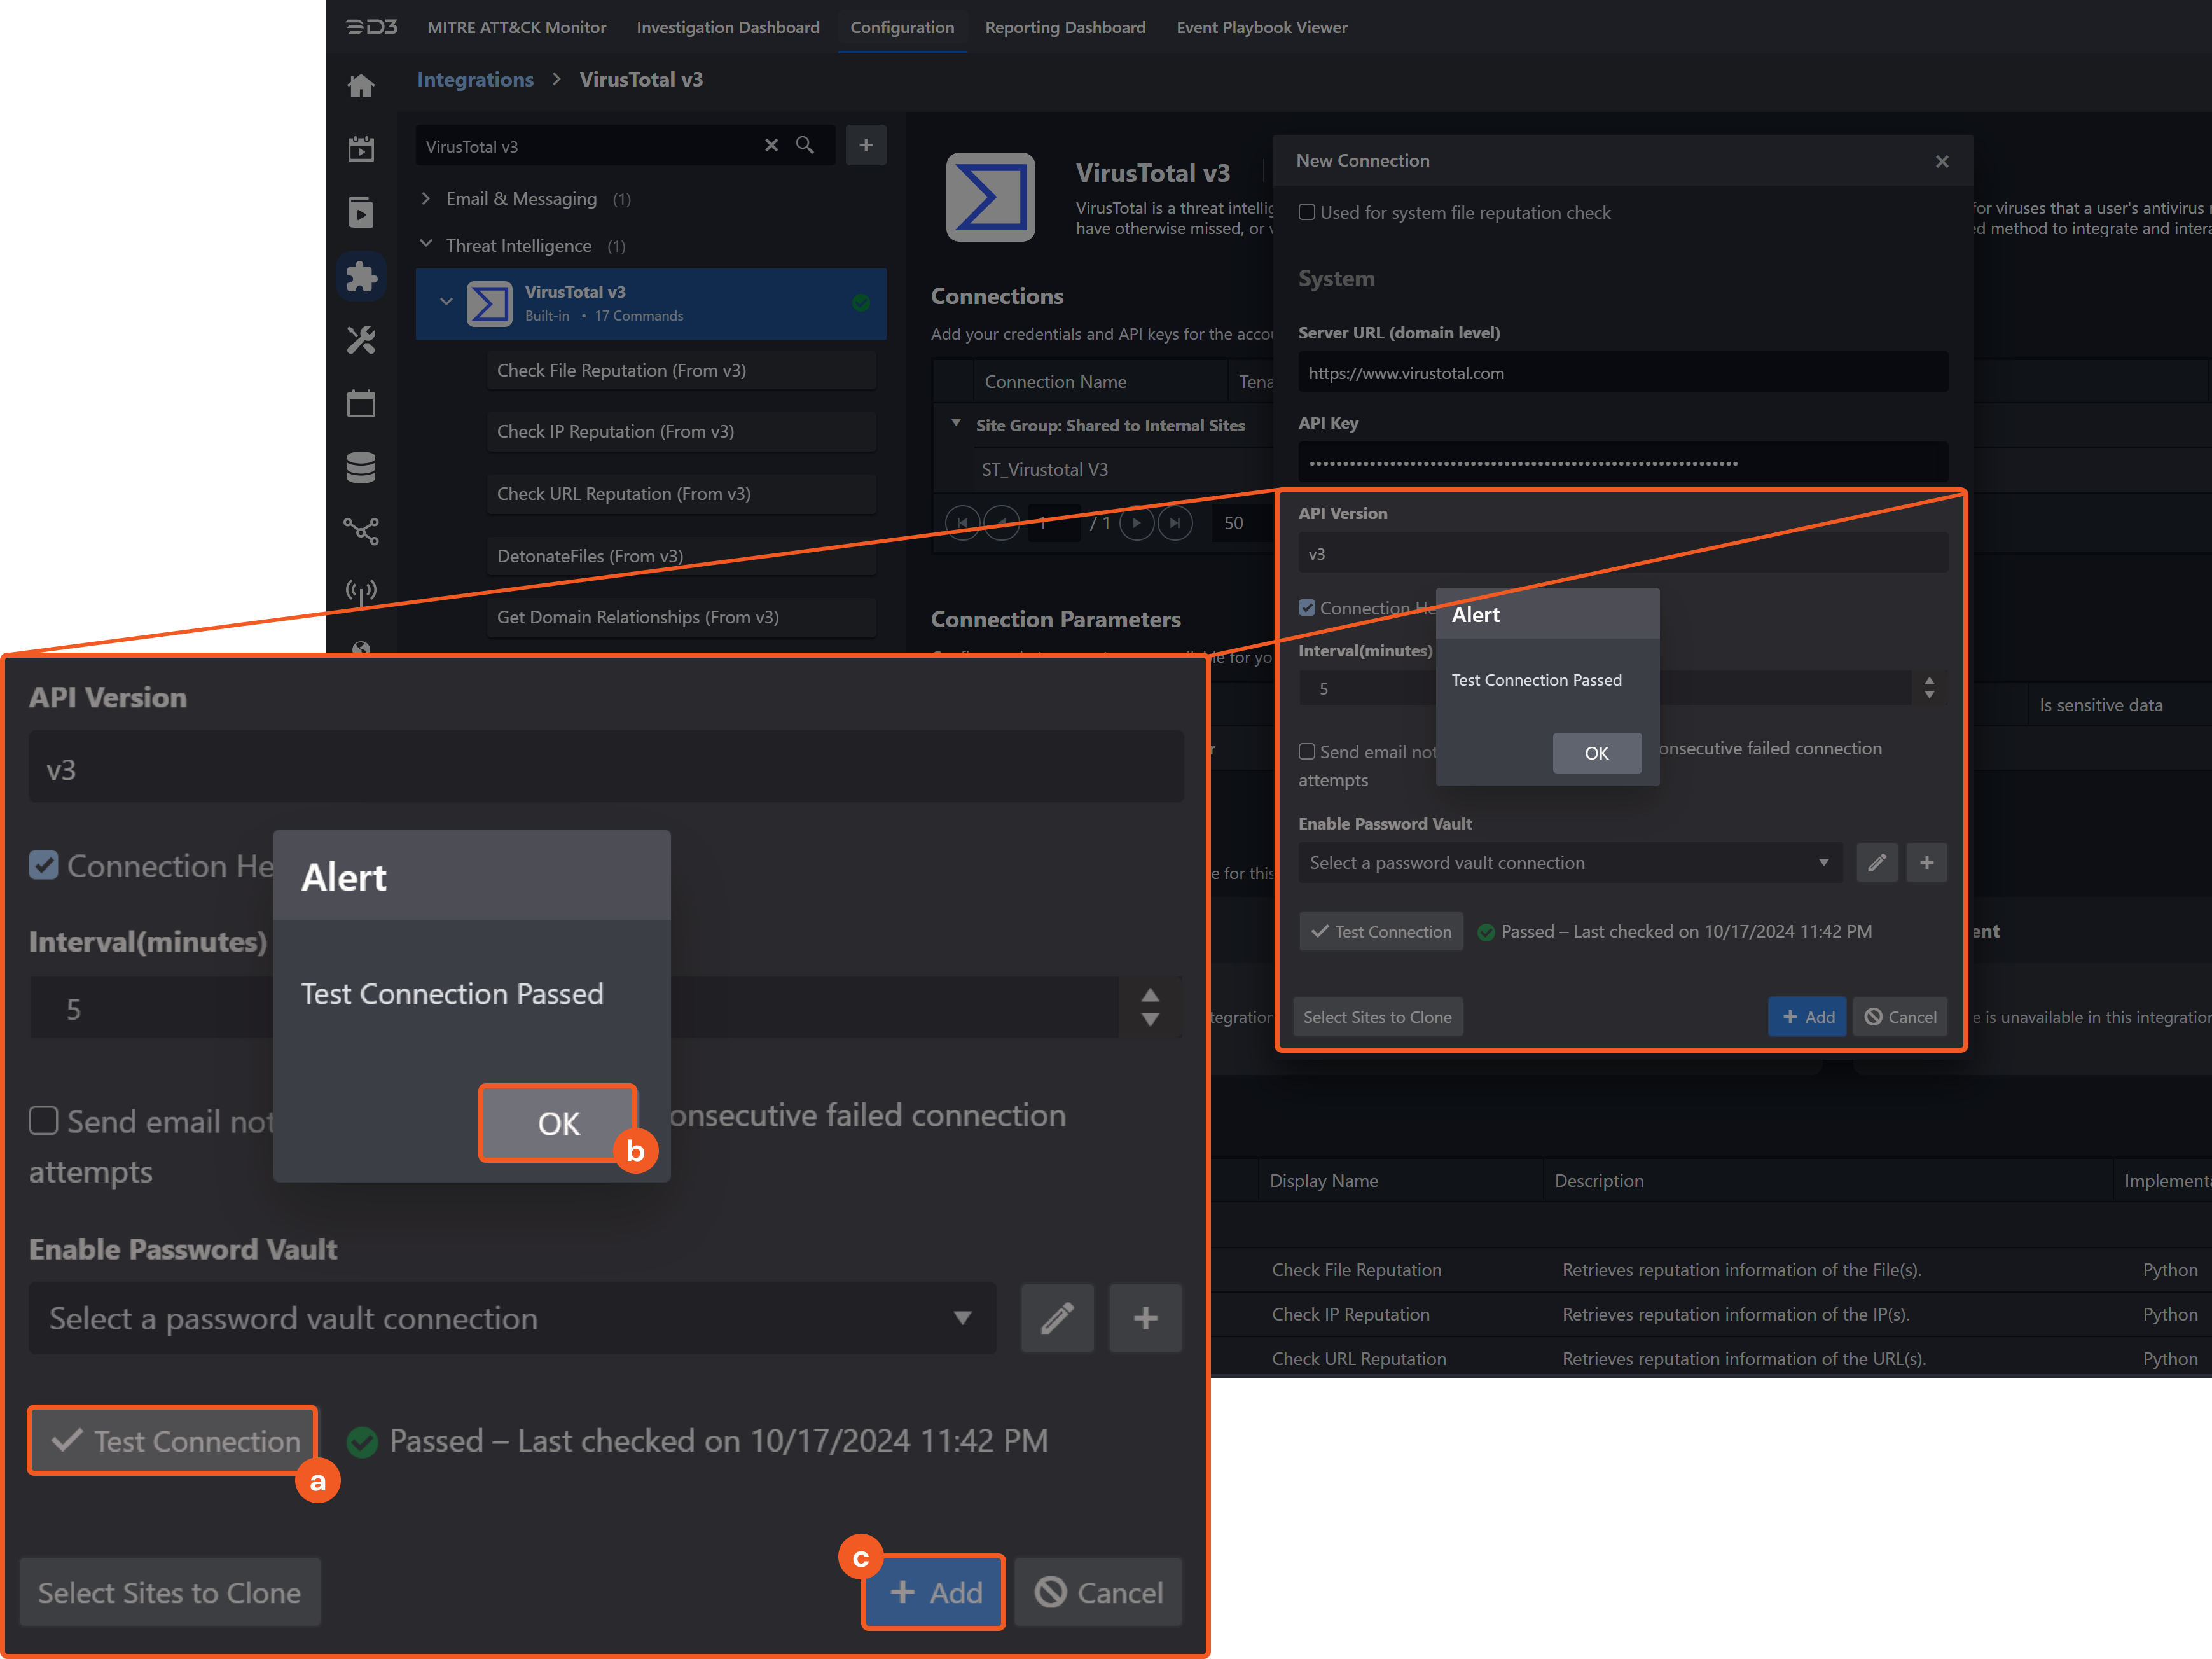Select the puzzle-piece Integrations icon
2212x1659 pixels.
tap(361, 276)
